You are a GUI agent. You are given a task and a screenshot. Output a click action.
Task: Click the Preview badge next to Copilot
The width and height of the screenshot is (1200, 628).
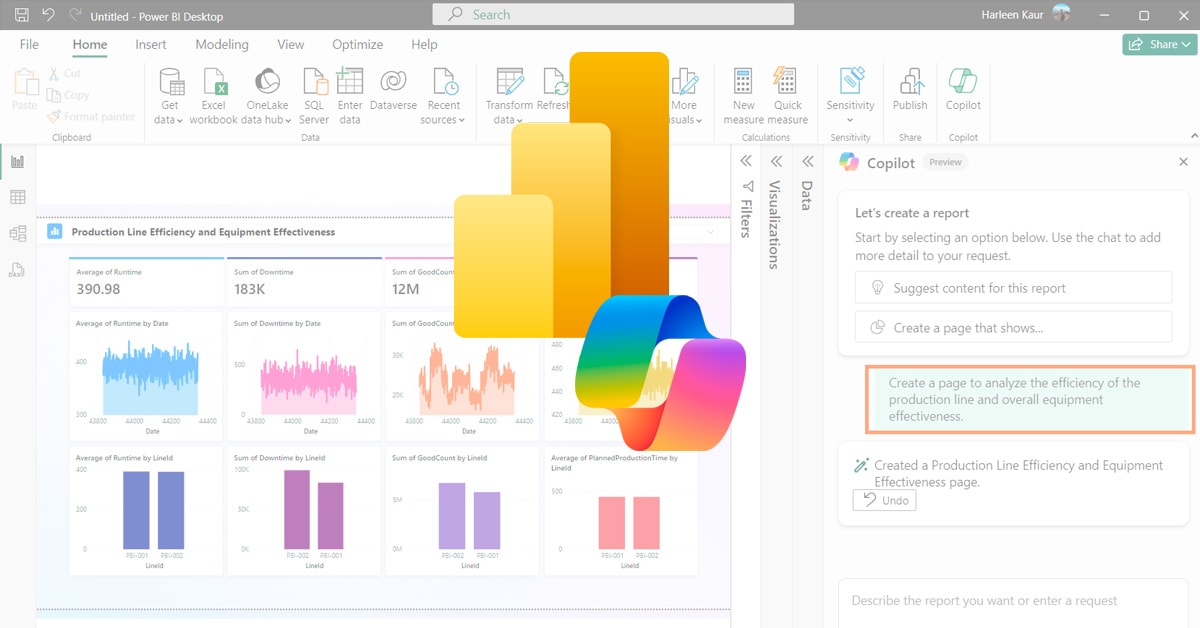click(x=945, y=162)
